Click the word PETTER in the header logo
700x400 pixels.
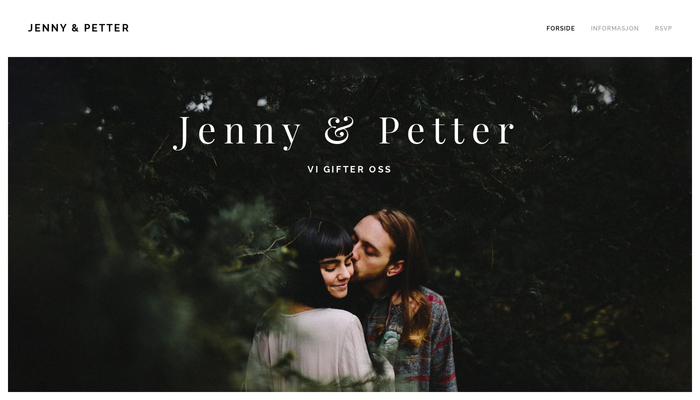pyautogui.click(x=107, y=28)
